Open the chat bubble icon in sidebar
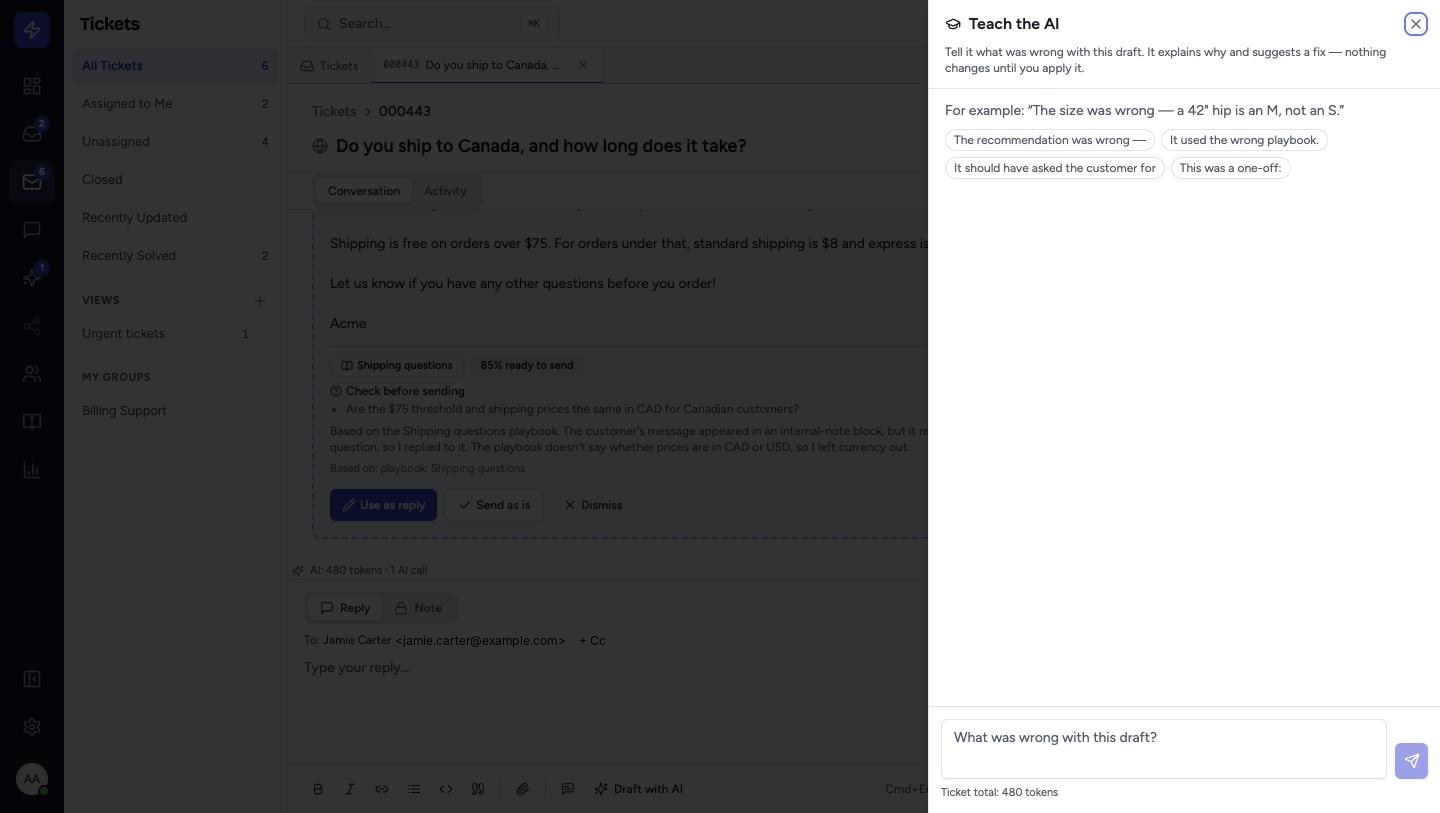 click(32, 230)
